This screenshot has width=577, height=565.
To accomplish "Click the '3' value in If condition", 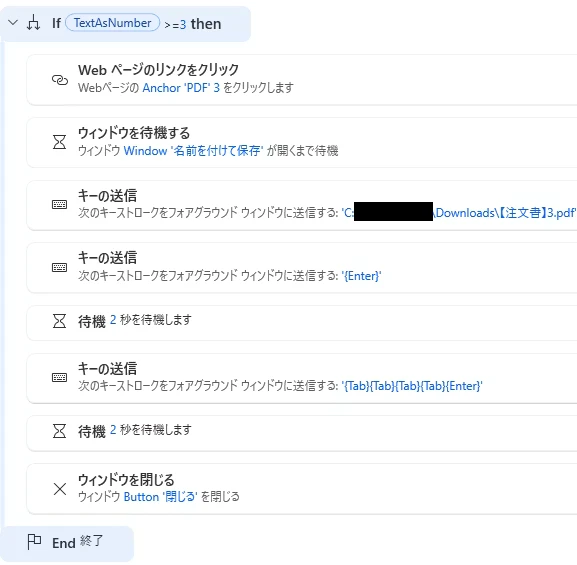I will [183, 25].
